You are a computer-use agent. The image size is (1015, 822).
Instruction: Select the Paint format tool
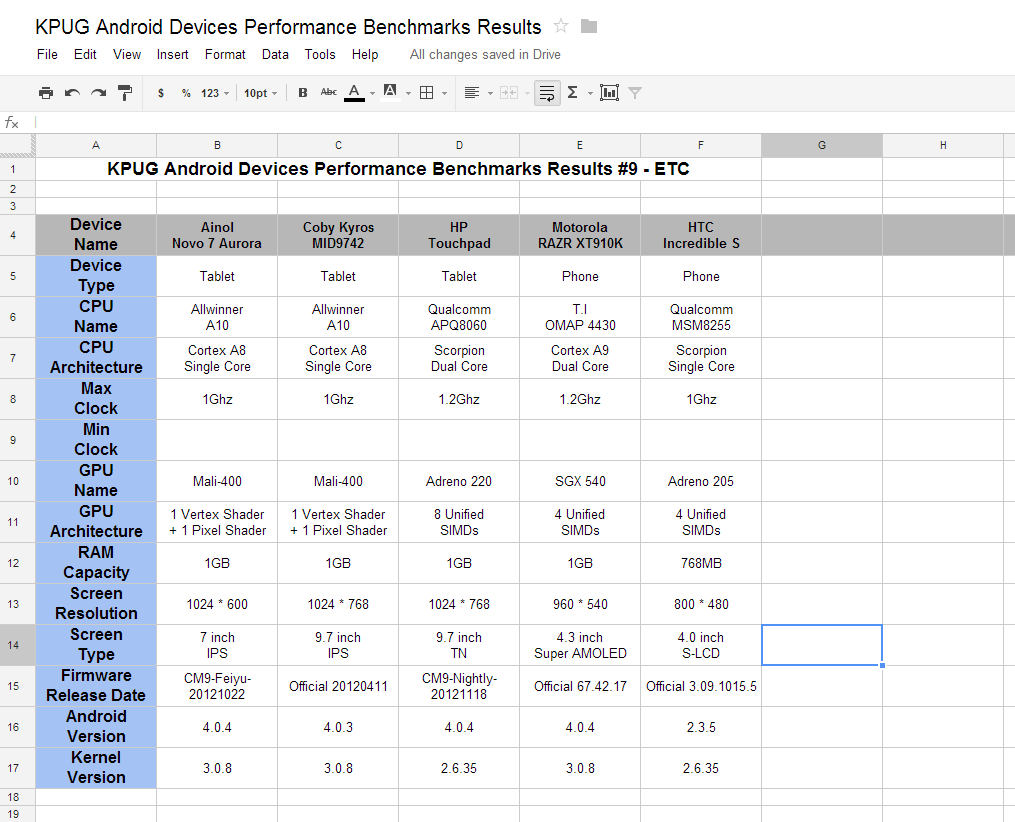(x=125, y=93)
